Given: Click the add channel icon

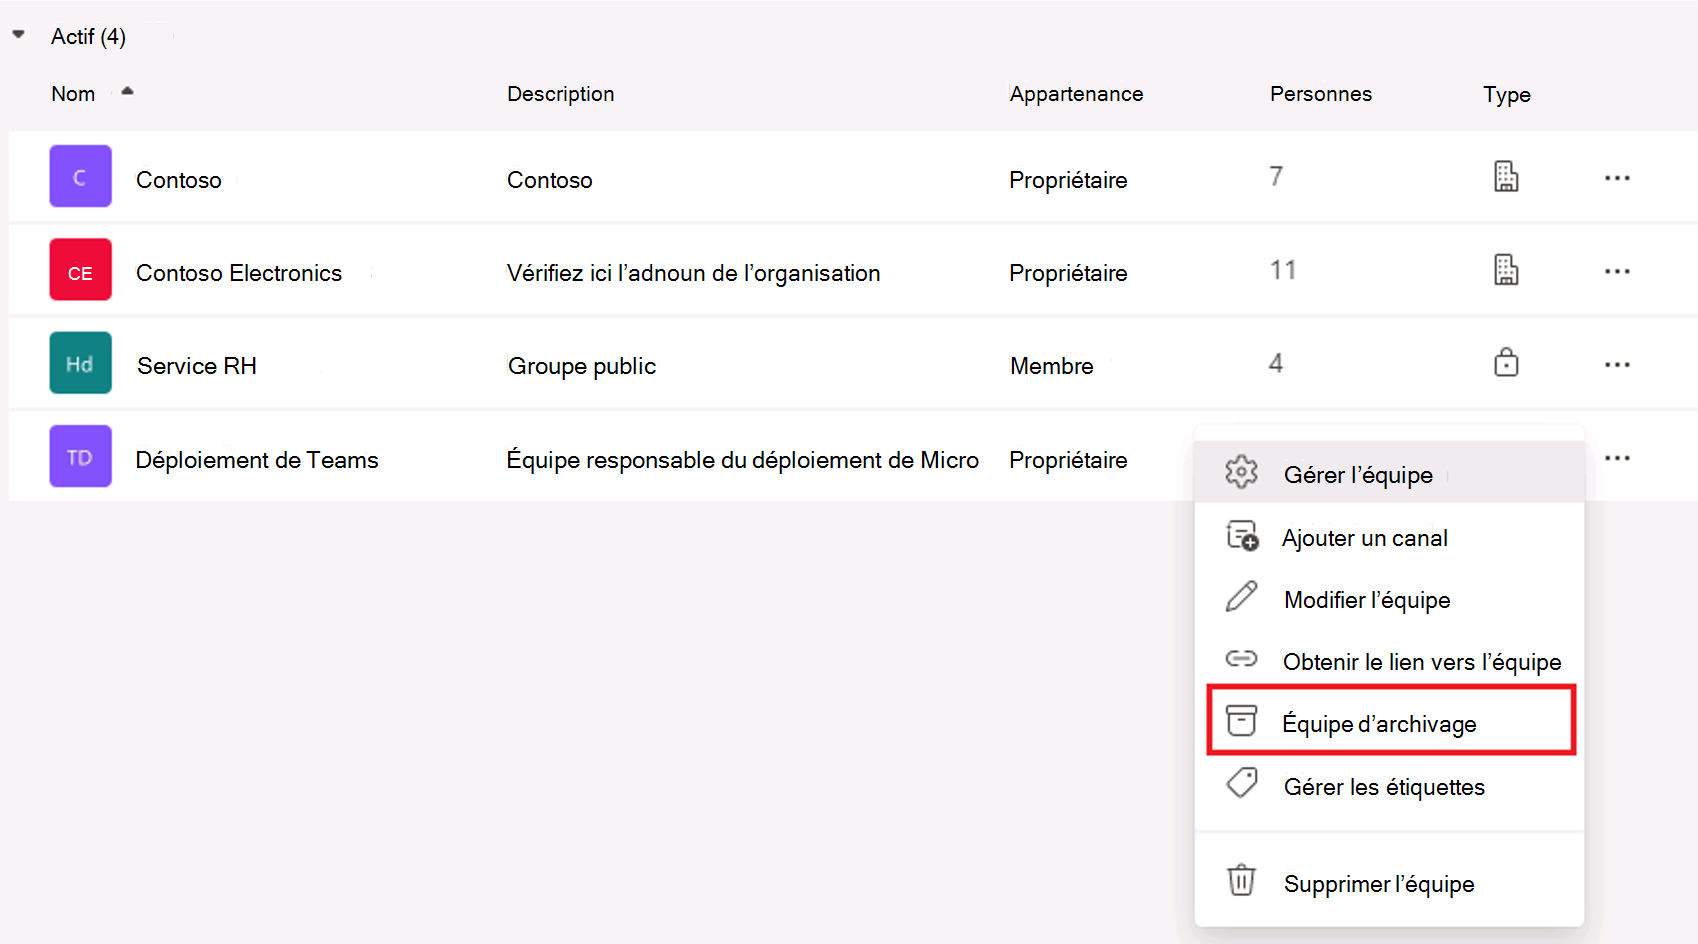Looking at the screenshot, I should [x=1242, y=535].
